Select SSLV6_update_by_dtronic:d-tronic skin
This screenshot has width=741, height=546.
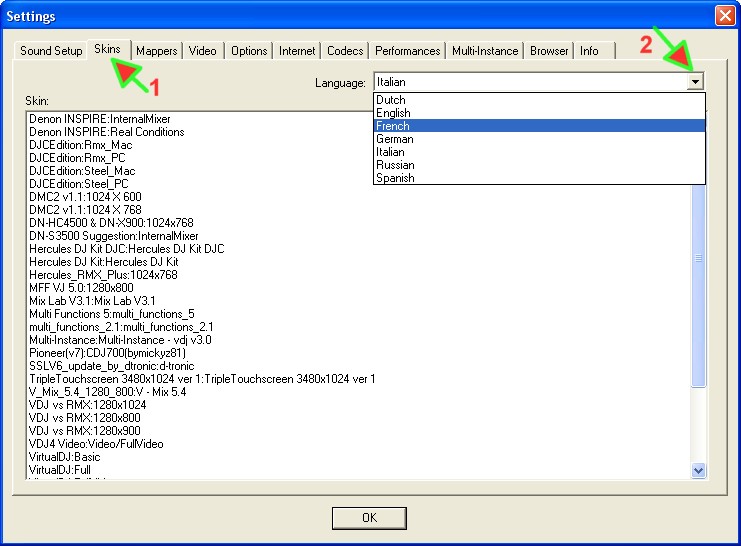pyautogui.click(x=112, y=366)
